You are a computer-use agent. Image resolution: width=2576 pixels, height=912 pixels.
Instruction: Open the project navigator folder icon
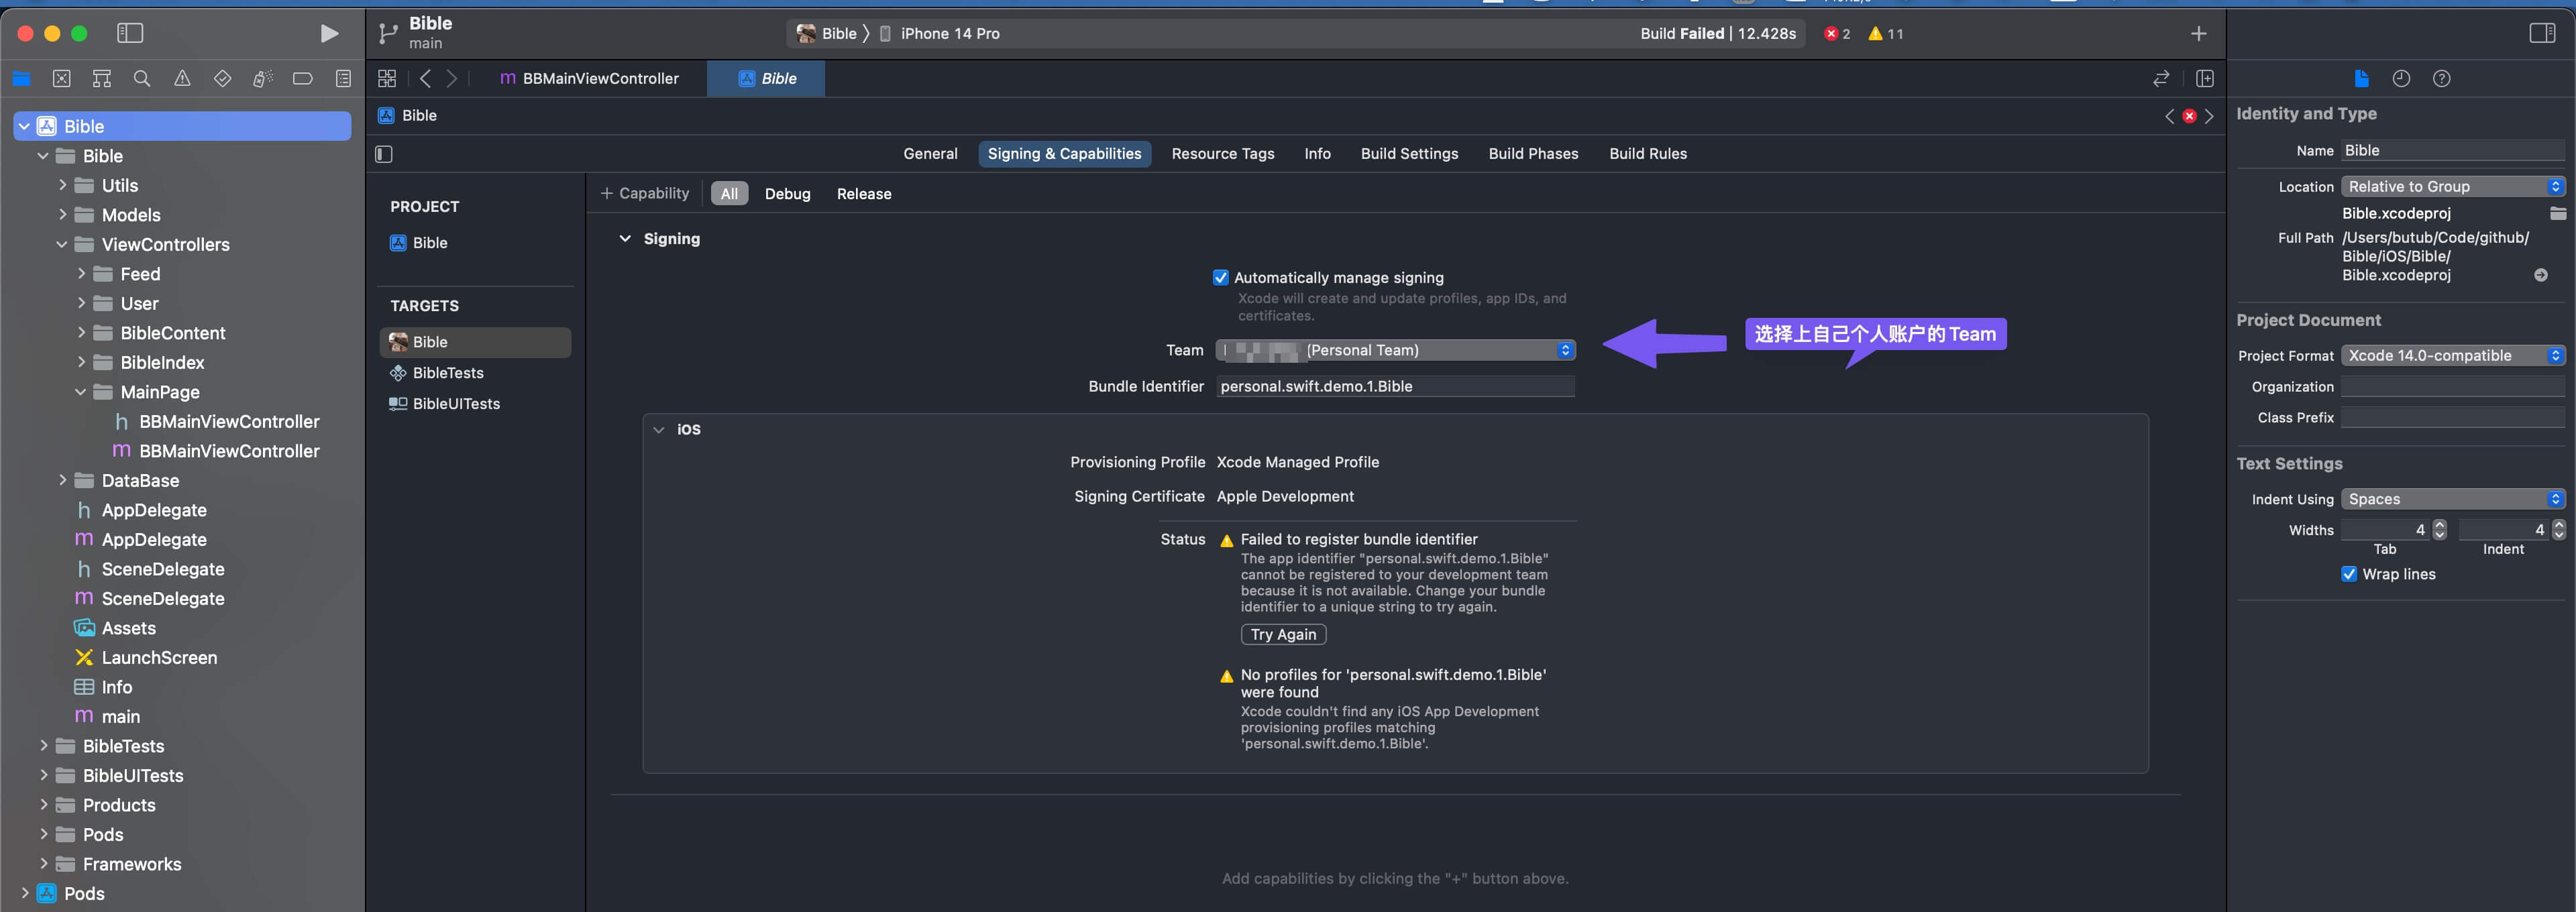click(x=21, y=78)
